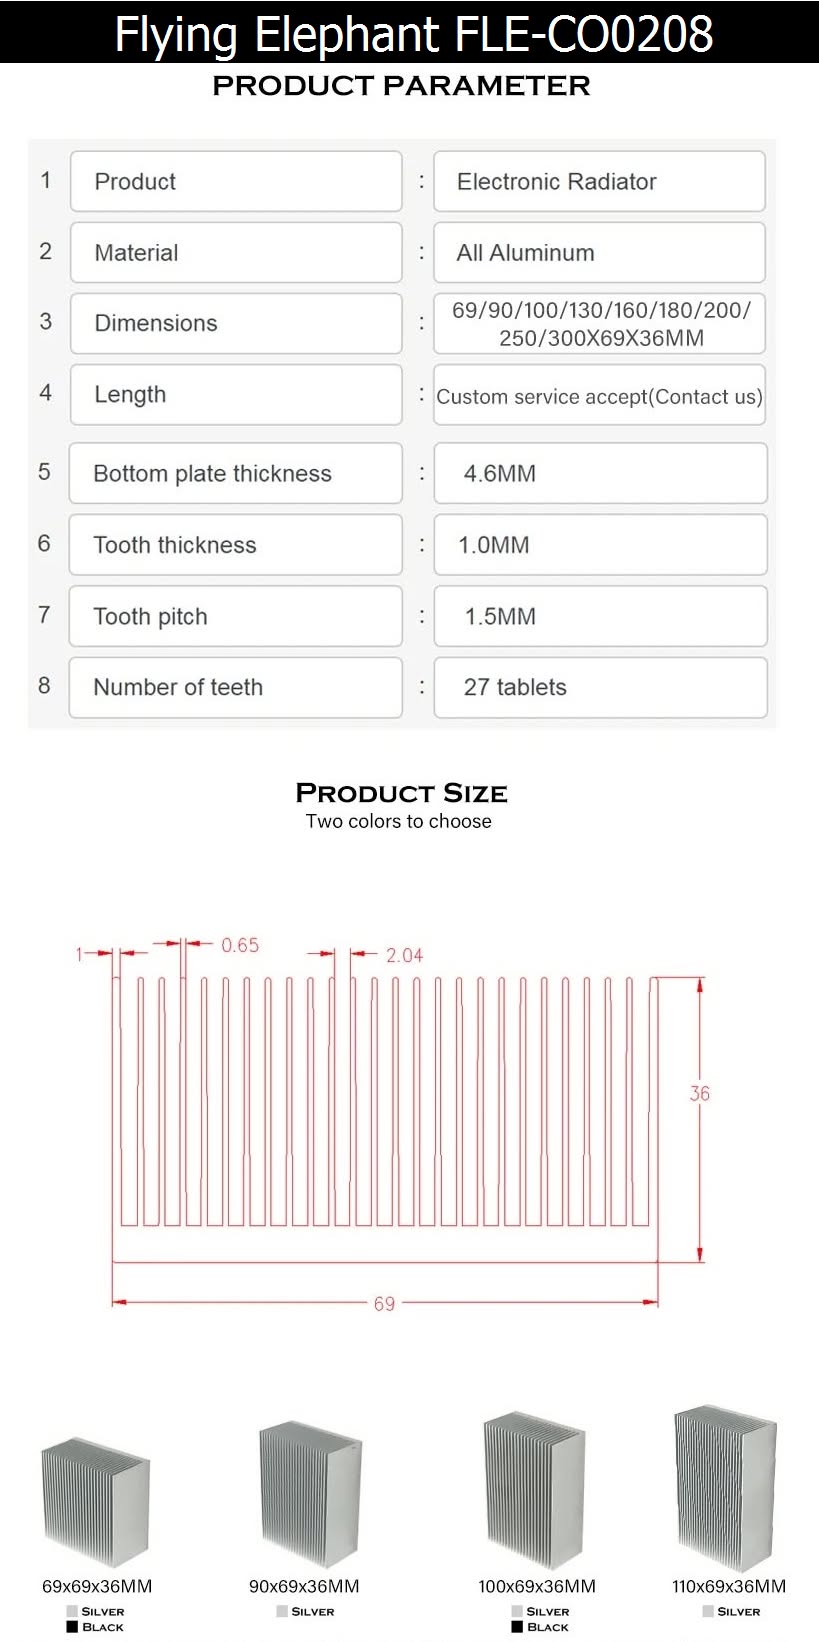This screenshot has height=1642, width=819.
Task: Click the 110x69x36MM heatsink image
Action: [x=725, y=1487]
